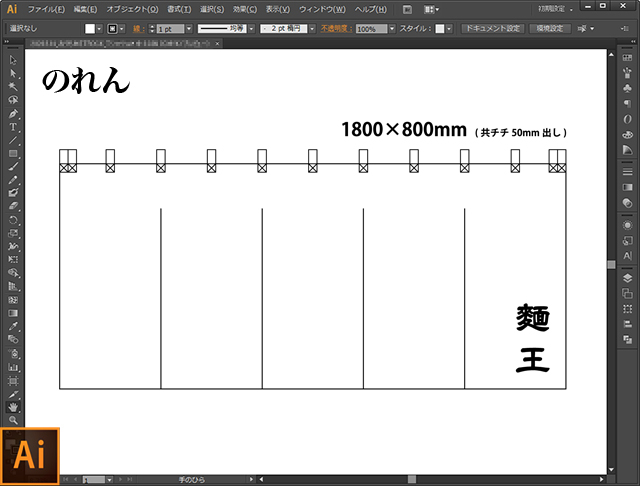
Task: Open the ファイル menu
Action: [x=46, y=9]
